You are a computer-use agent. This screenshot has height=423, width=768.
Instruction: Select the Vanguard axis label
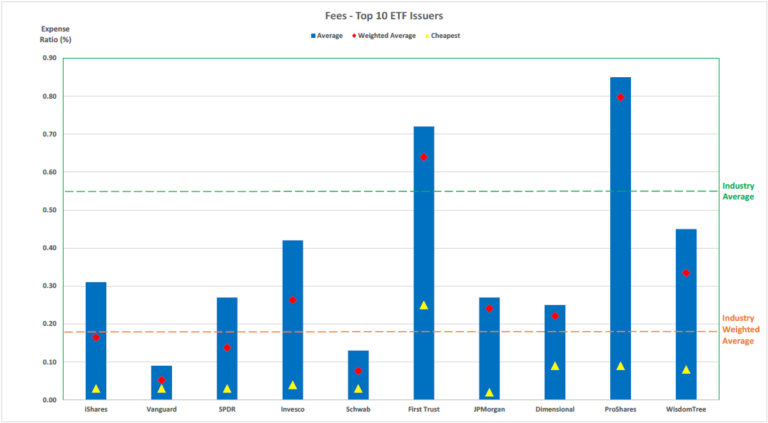click(162, 409)
